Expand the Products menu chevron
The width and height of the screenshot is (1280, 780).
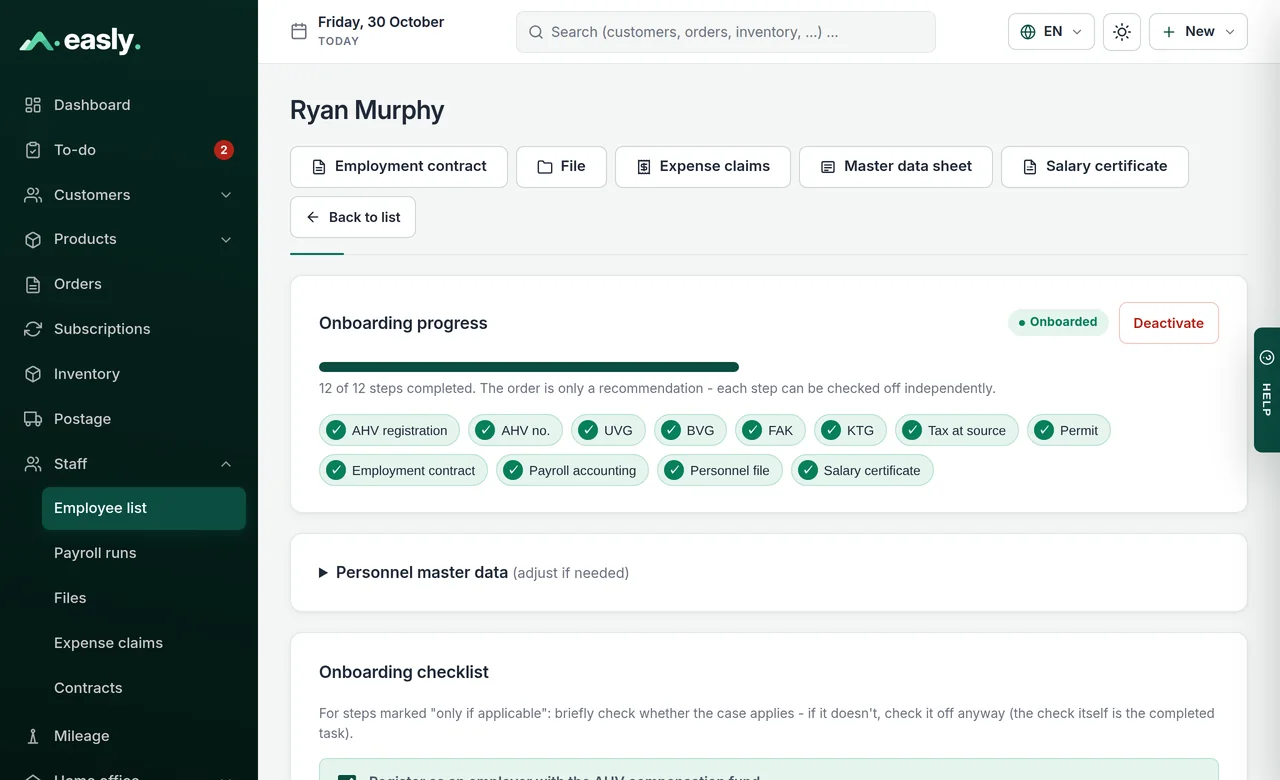coord(226,240)
